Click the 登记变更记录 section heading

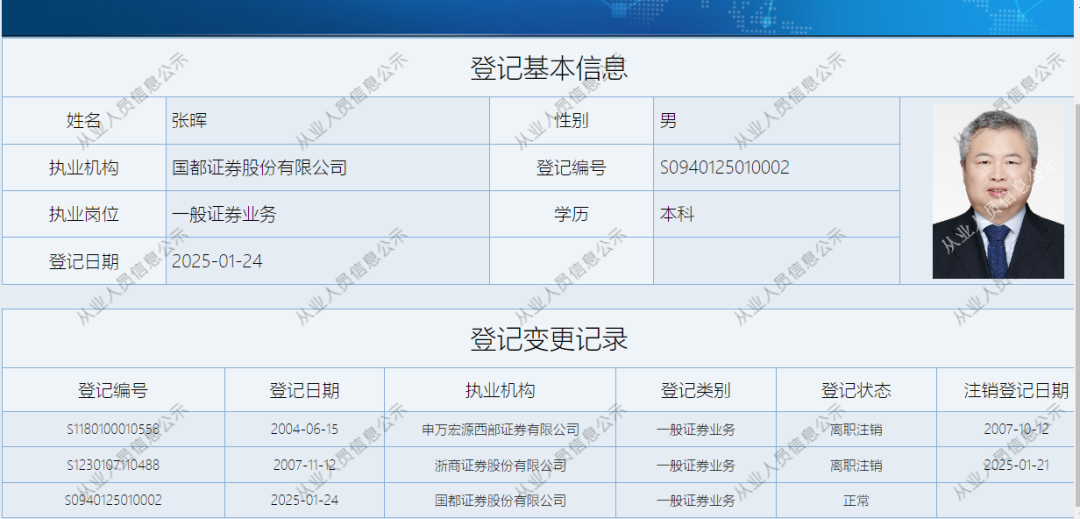(549, 339)
